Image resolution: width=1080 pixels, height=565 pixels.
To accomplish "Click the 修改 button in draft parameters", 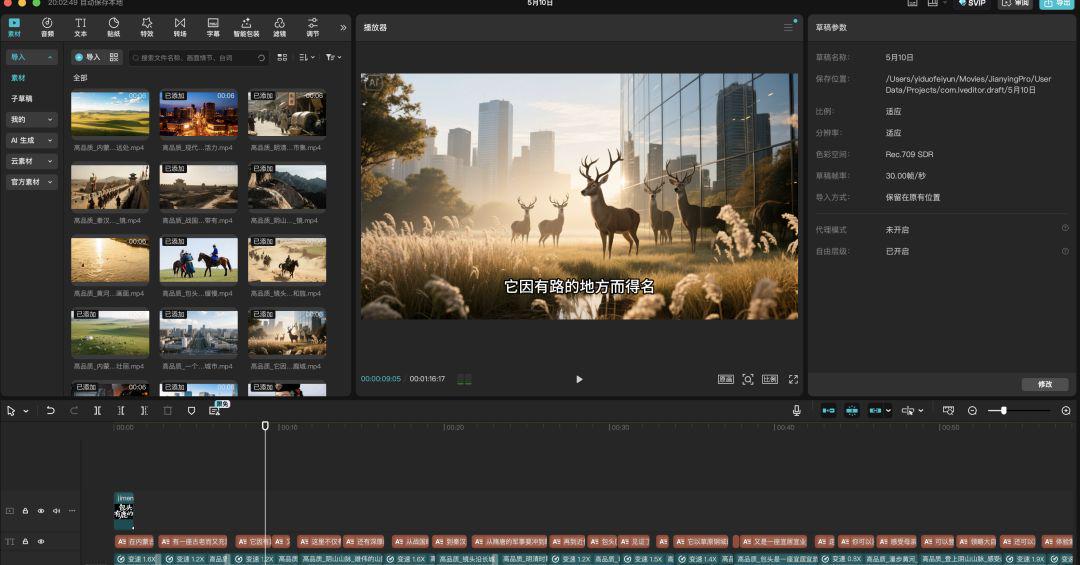I will pyautogui.click(x=1045, y=384).
